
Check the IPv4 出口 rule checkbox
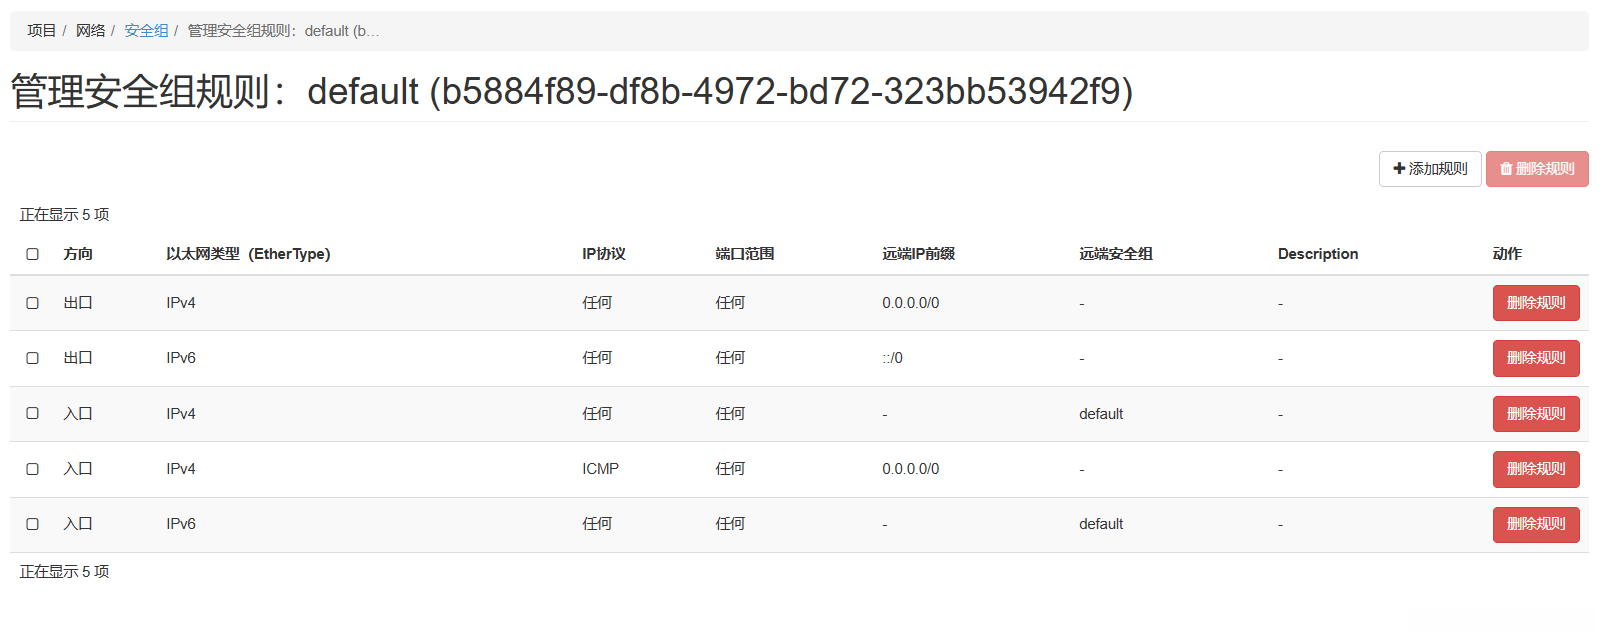click(x=33, y=303)
